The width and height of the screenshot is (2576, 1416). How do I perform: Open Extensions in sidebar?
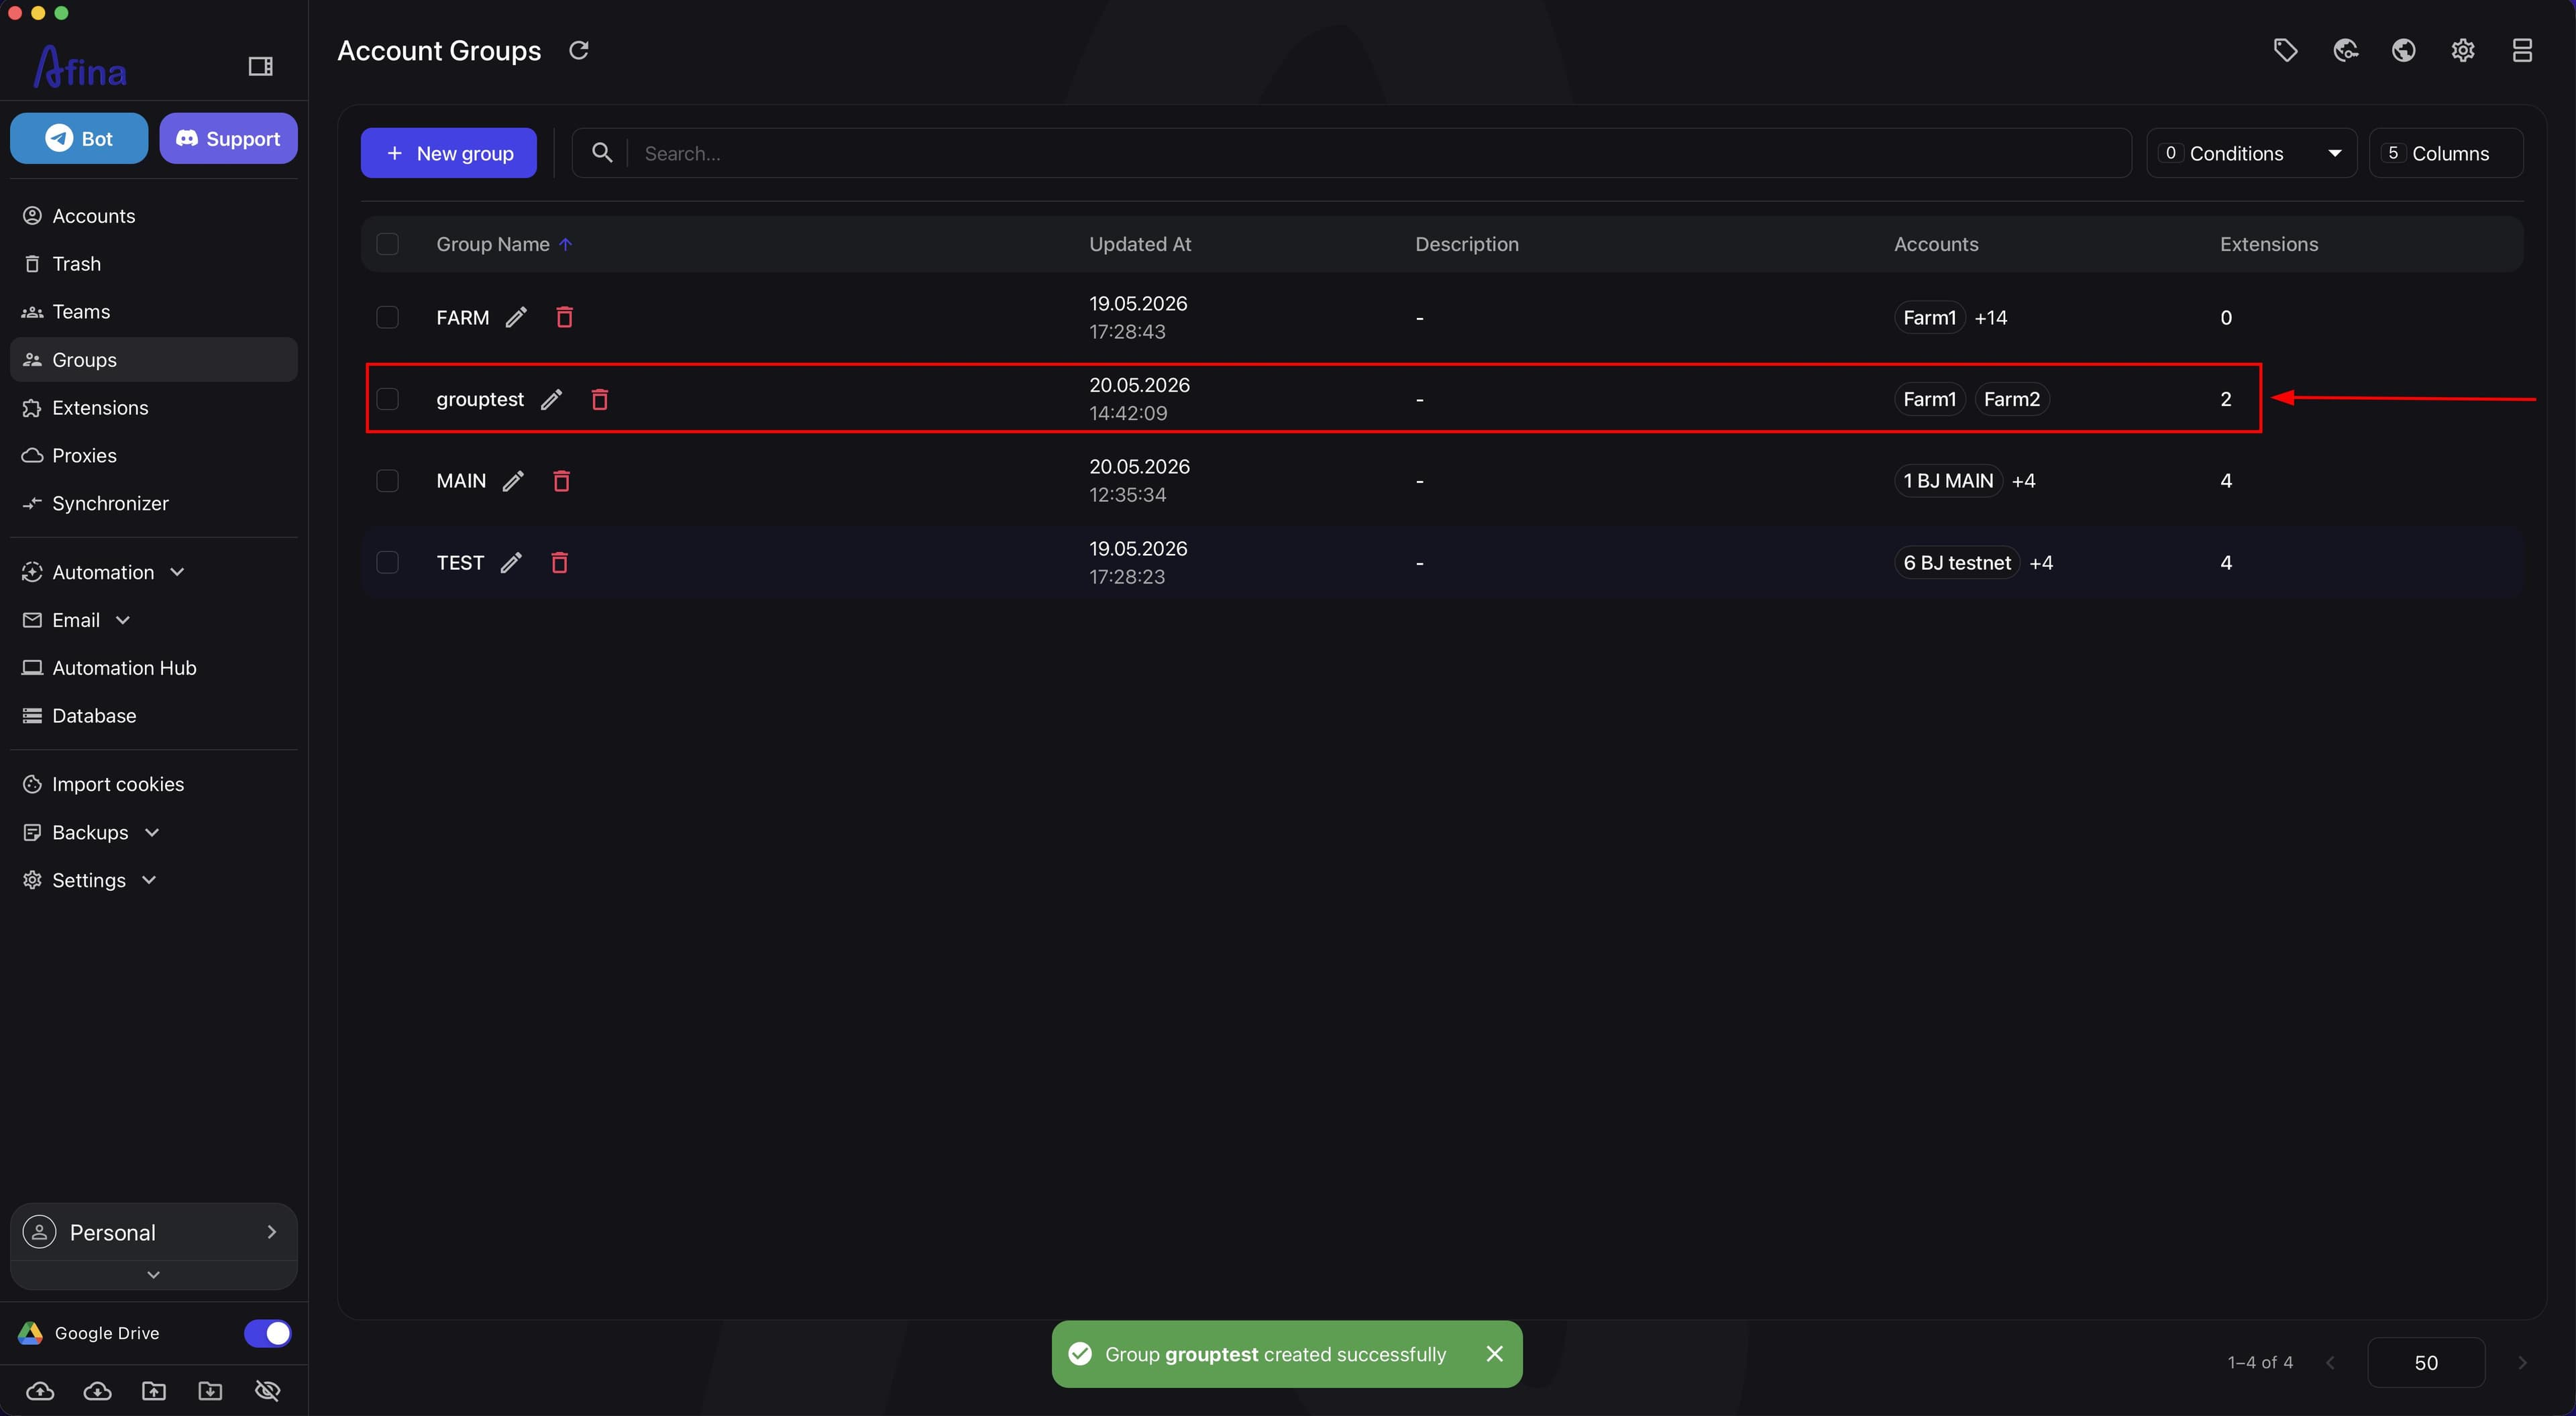pos(153,408)
